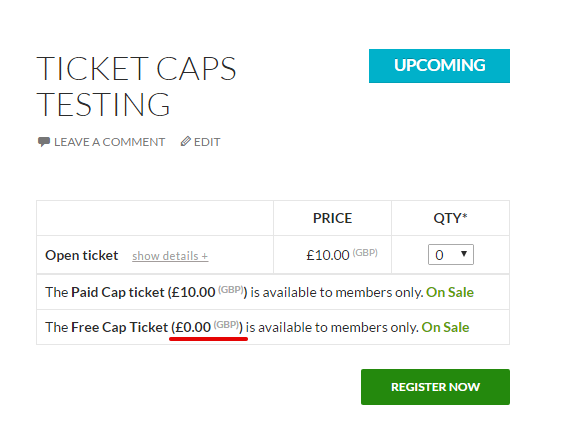Click On Sale in Free Cap row
The height and width of the screenshot is (431, 567).
[x=446, y=327]
